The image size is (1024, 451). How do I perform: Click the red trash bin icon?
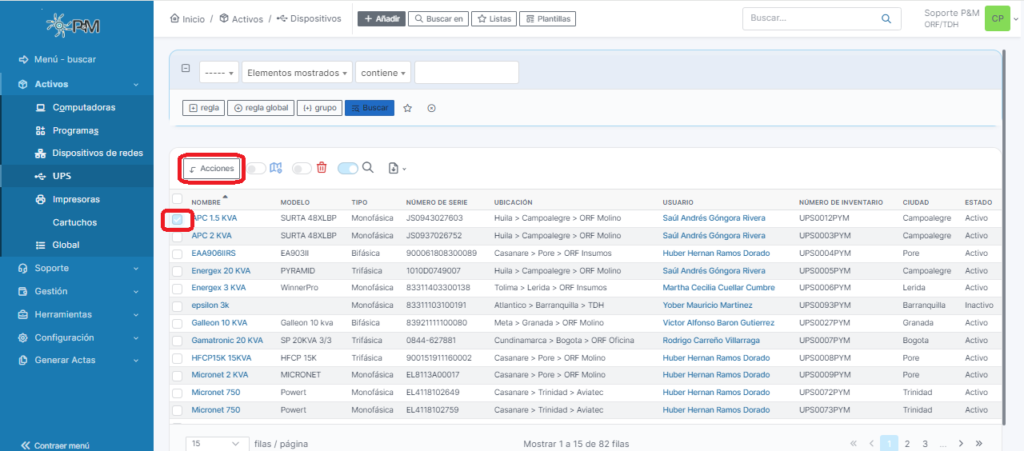[321, 168]
